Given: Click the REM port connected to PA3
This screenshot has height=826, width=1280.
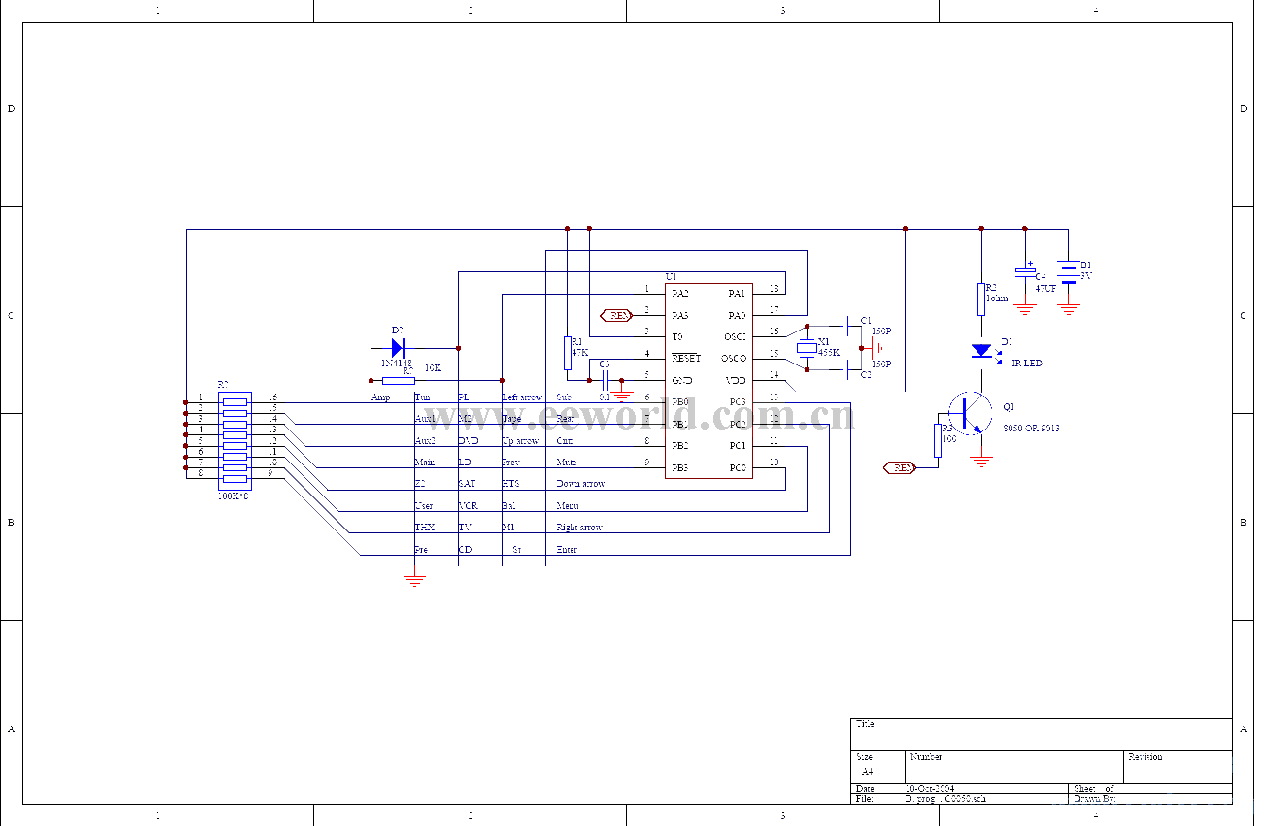Looking at the screenshot, I should (617, 315).
